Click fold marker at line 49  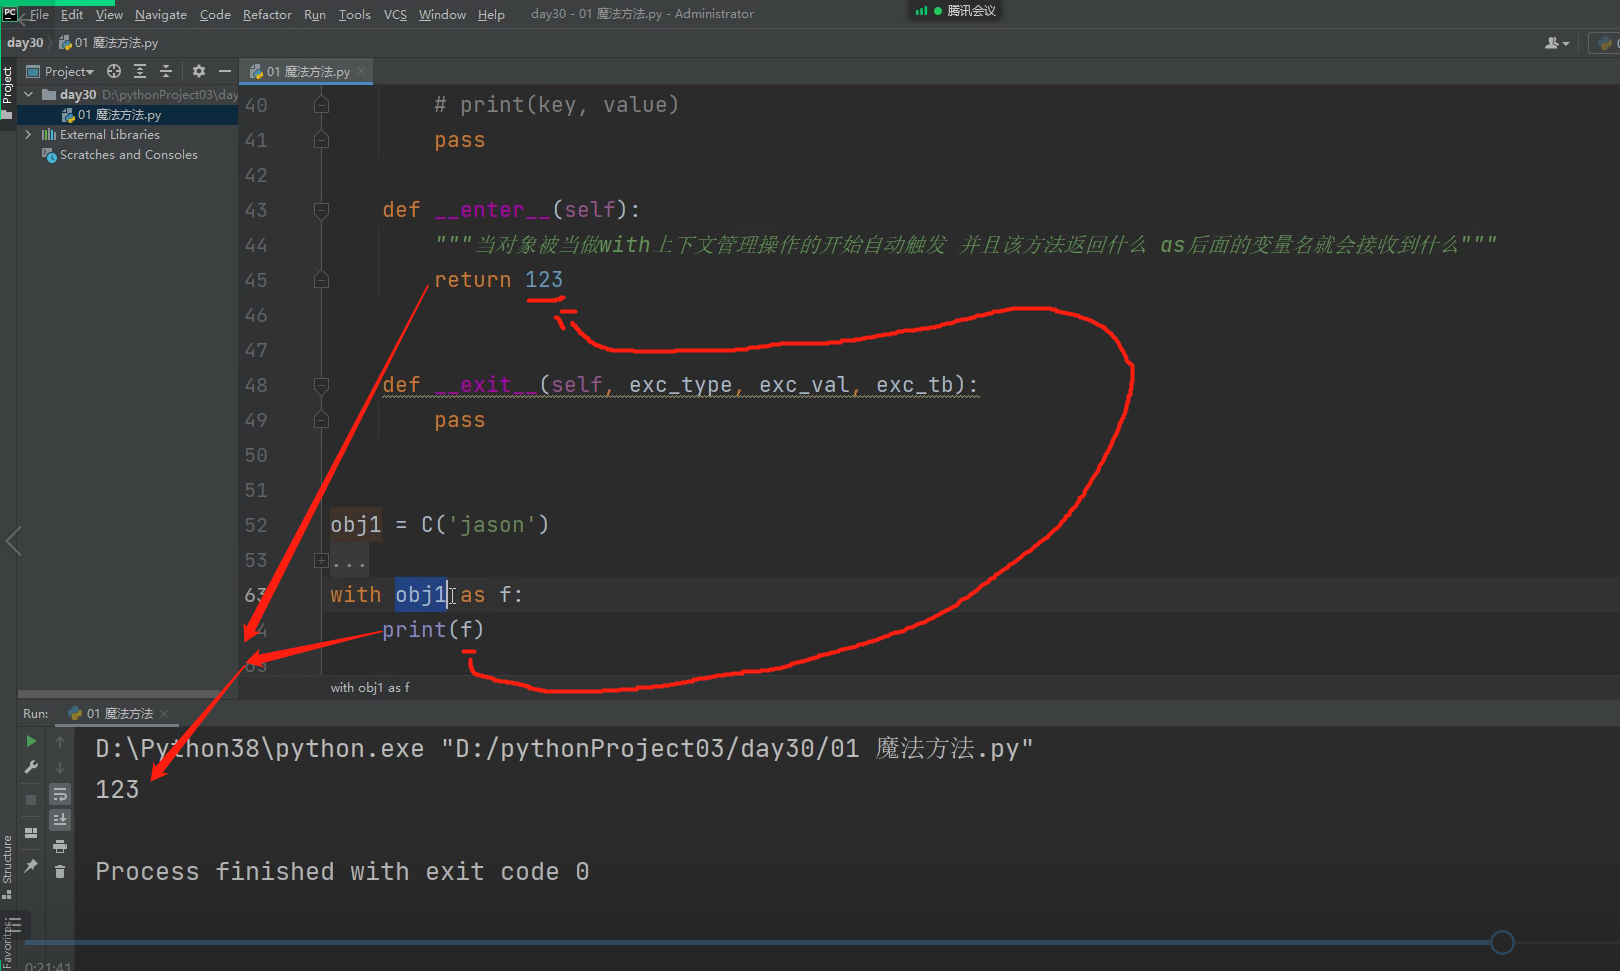321,420
